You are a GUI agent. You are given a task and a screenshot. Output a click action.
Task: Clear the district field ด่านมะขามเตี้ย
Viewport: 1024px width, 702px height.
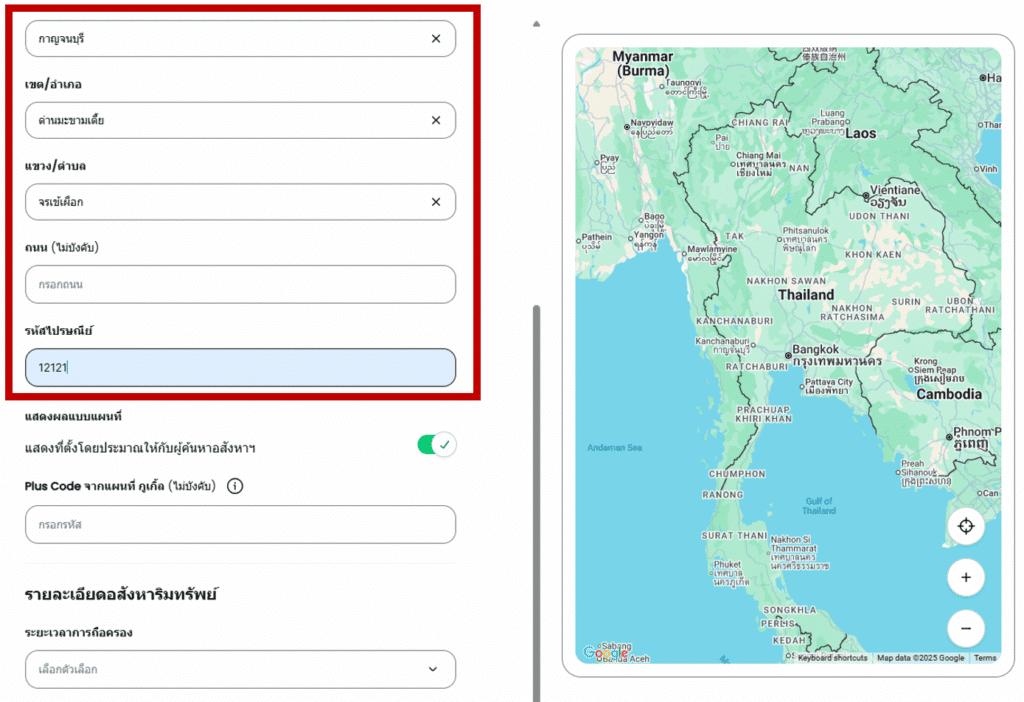click(x=435, y=120)
